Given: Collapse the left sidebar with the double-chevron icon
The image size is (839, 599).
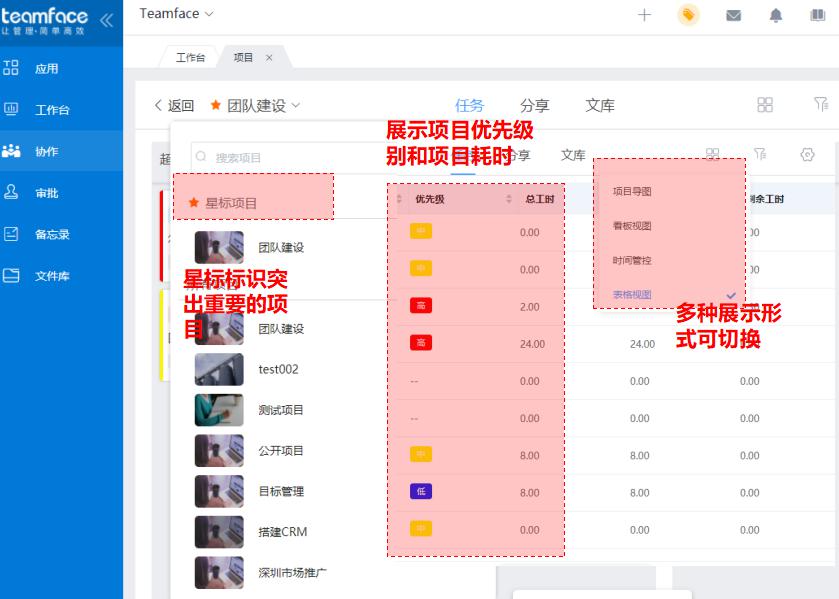Looking at the screenshot, I should click(x=106, y=19).
